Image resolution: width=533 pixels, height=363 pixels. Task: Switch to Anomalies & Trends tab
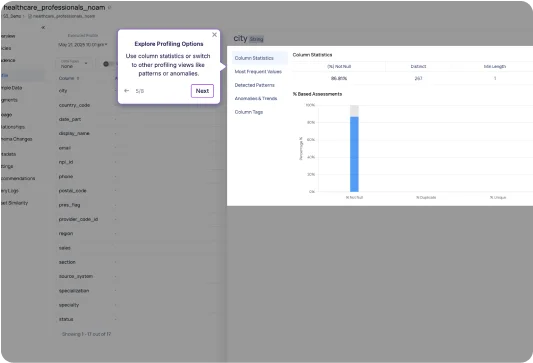coord(256,98)
